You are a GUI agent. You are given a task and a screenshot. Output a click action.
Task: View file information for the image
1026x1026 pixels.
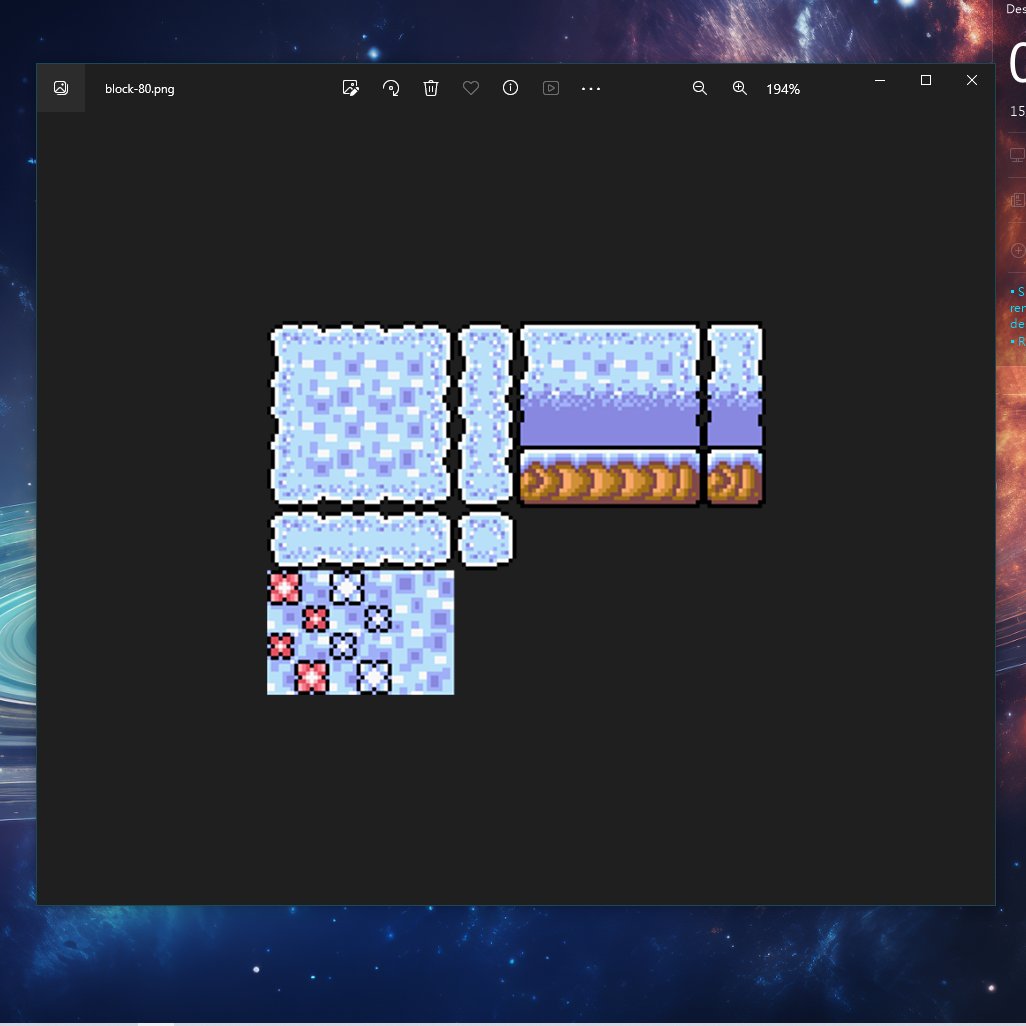click(x=510, y=88)
